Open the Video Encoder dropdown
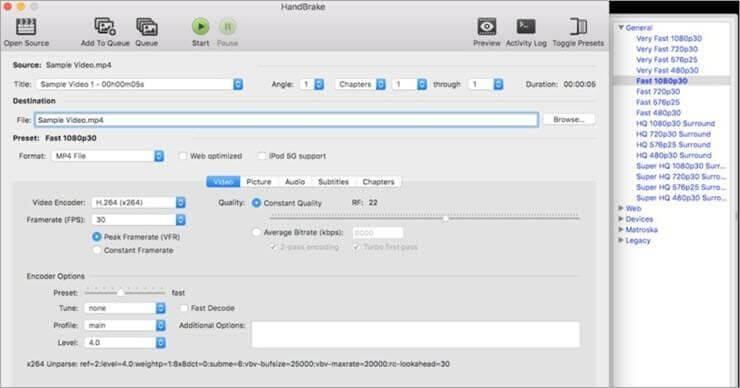 (138, 202)
